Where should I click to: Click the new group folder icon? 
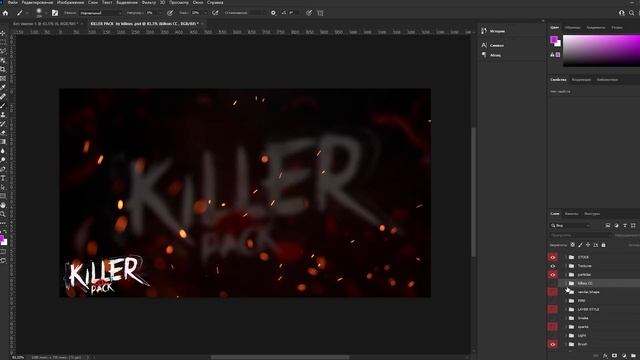tap(633, 356)
